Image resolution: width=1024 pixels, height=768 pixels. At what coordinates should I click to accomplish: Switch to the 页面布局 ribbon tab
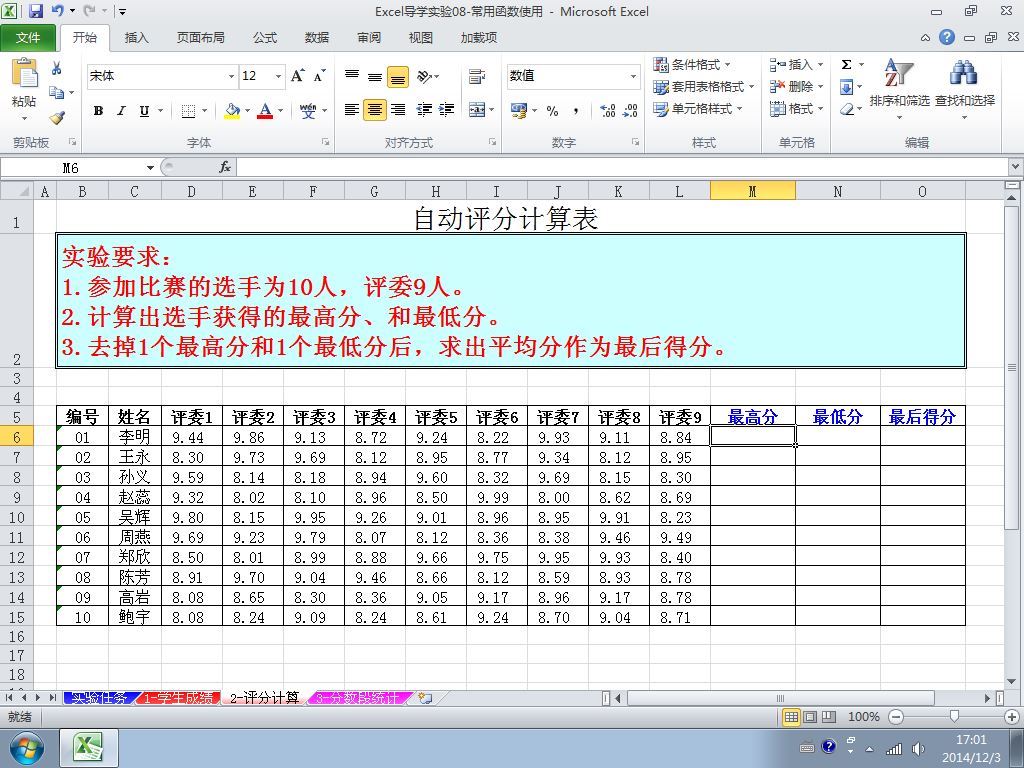pos(200,38)
